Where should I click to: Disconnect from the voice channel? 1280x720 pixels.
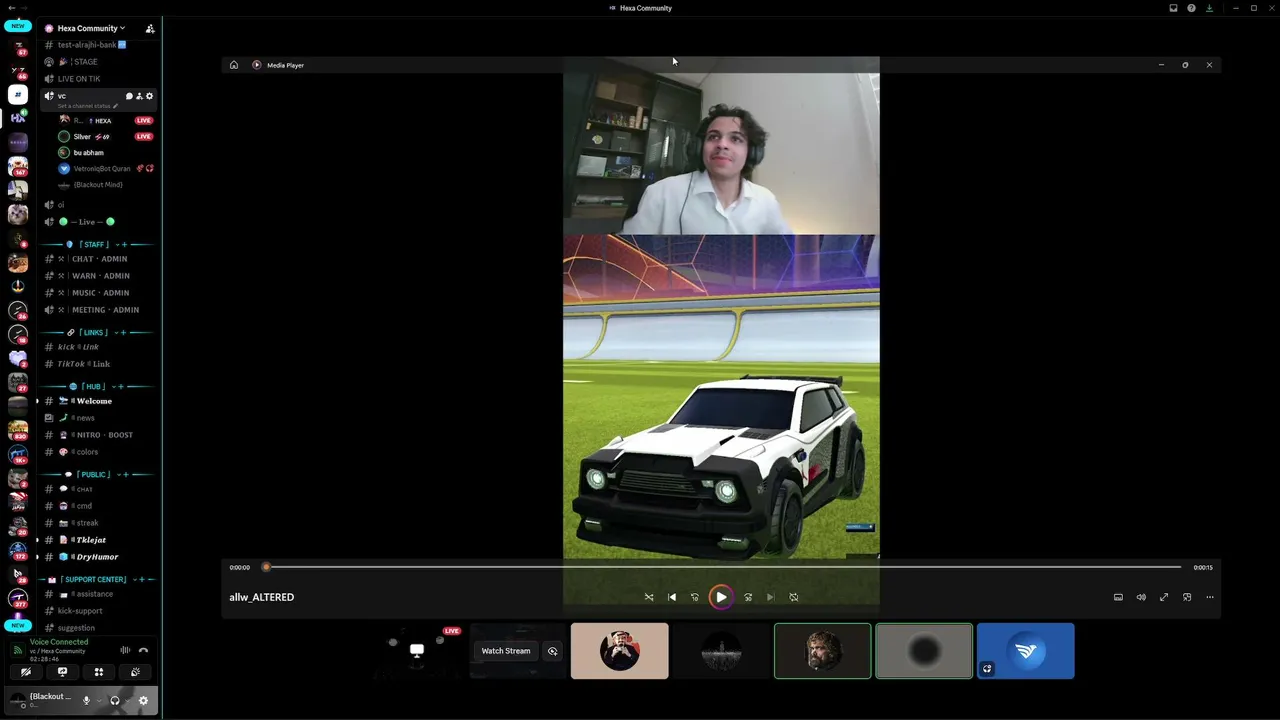click(x=143, y=650)
